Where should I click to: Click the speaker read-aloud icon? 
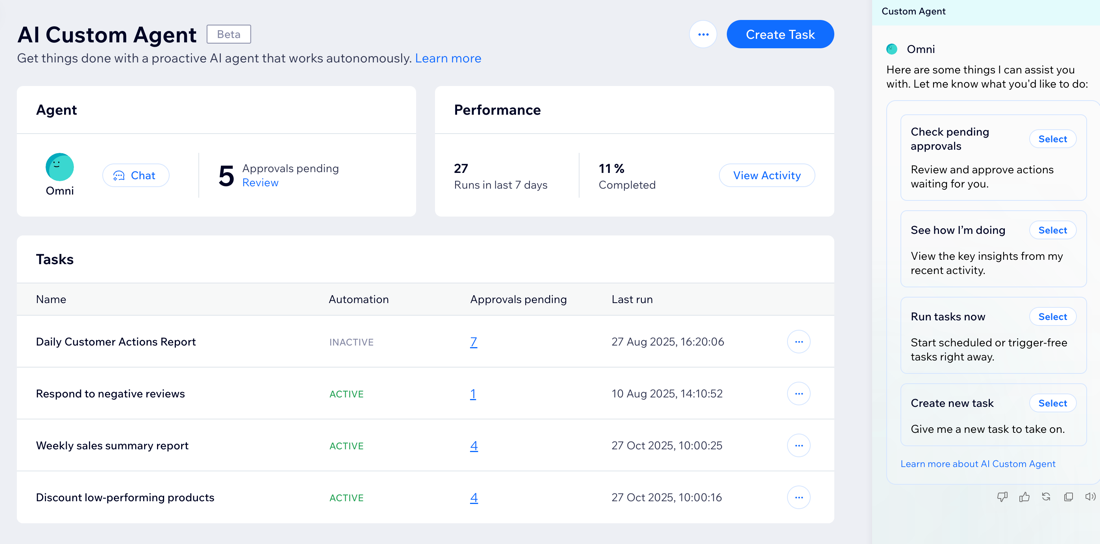[x=1090, y=497]
